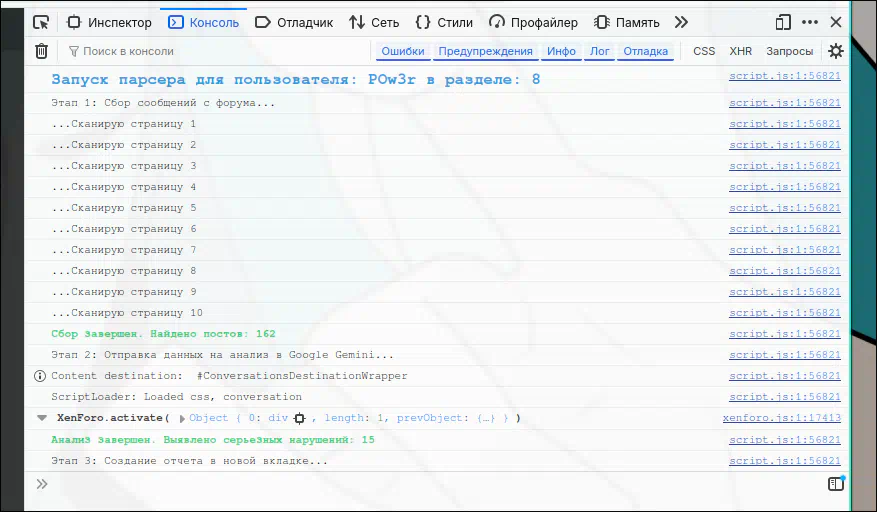Open xenforo.js:1:17413 source link
This screenshot has width=877, height=512.
coord(781,418)
